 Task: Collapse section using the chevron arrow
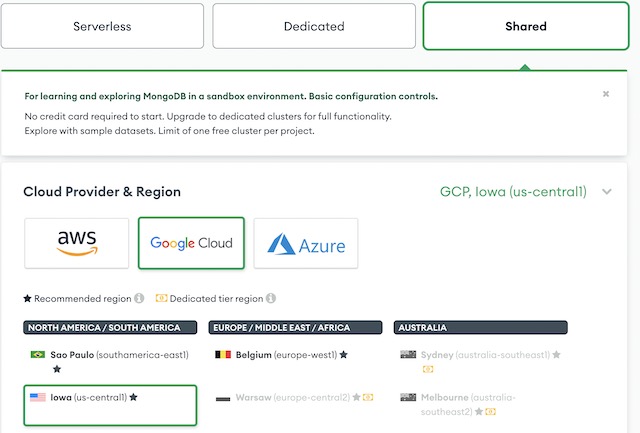607,192
